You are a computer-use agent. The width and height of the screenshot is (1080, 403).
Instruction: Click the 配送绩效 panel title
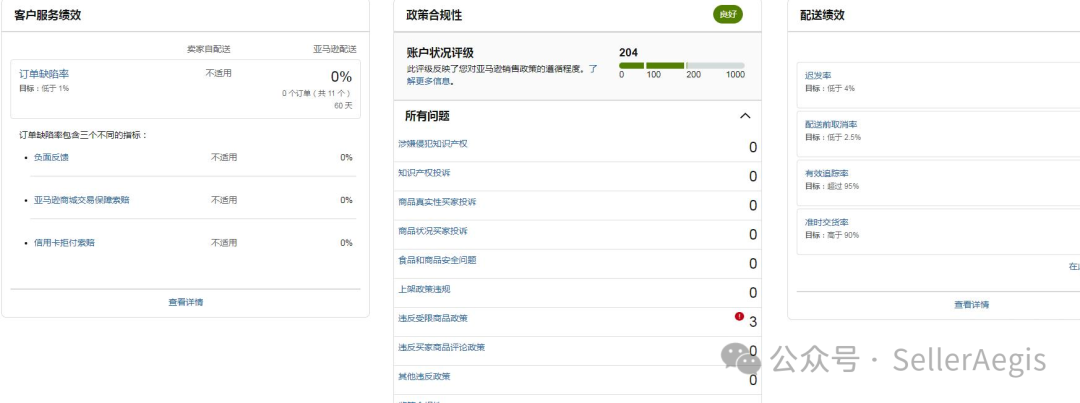coord(822,15)
